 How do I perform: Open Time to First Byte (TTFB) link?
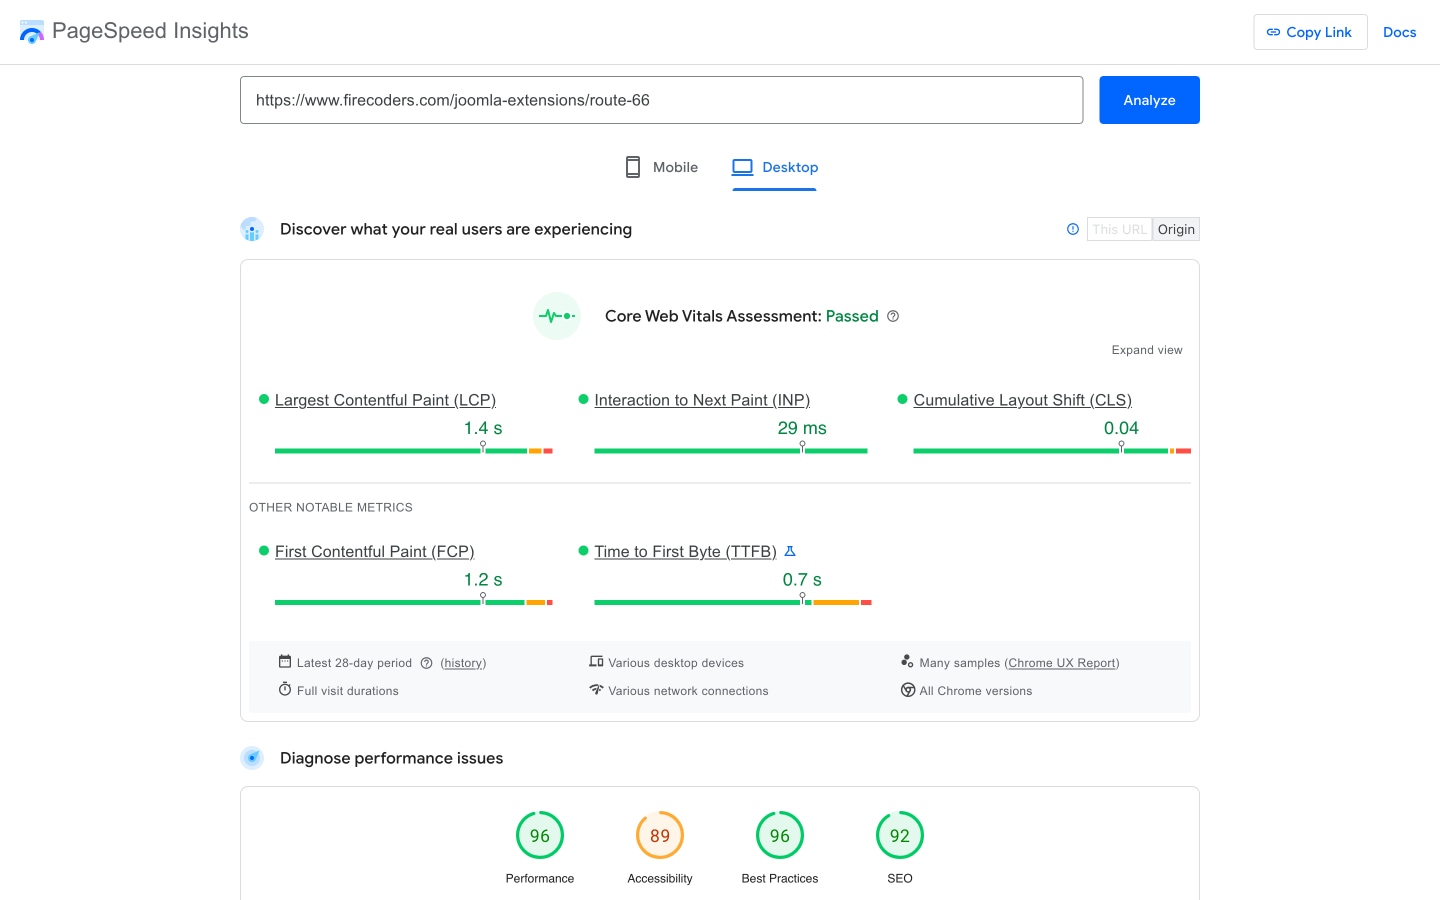tap(685, 552)
